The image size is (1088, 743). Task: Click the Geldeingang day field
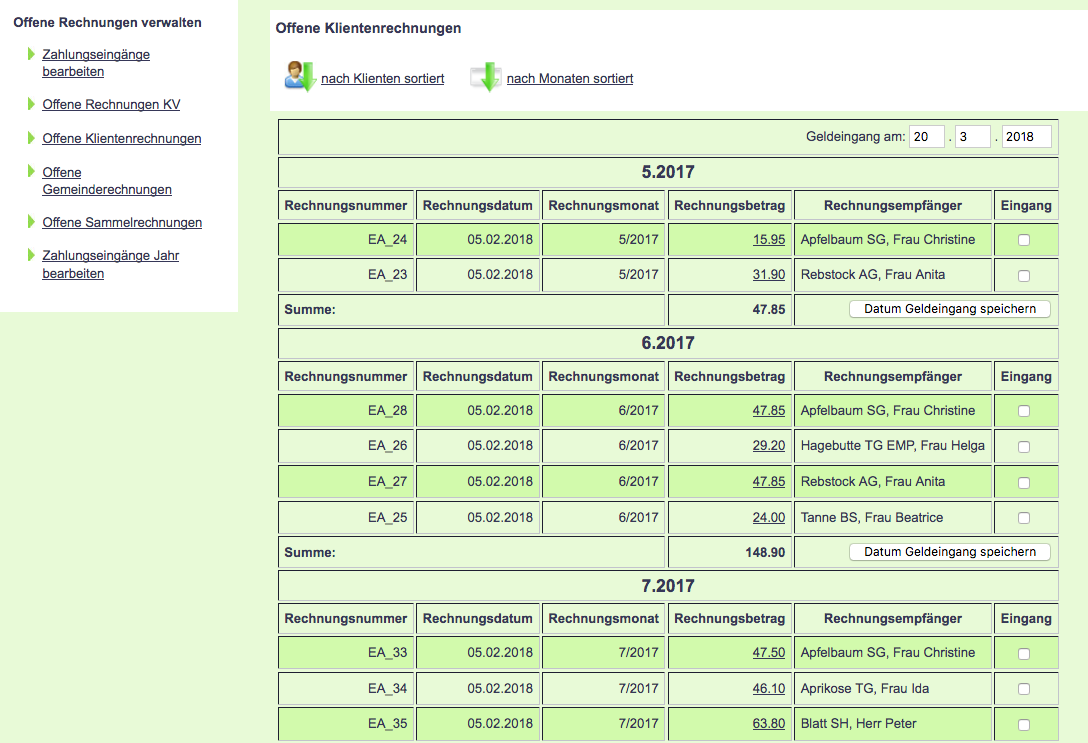[x=927, y=137]
